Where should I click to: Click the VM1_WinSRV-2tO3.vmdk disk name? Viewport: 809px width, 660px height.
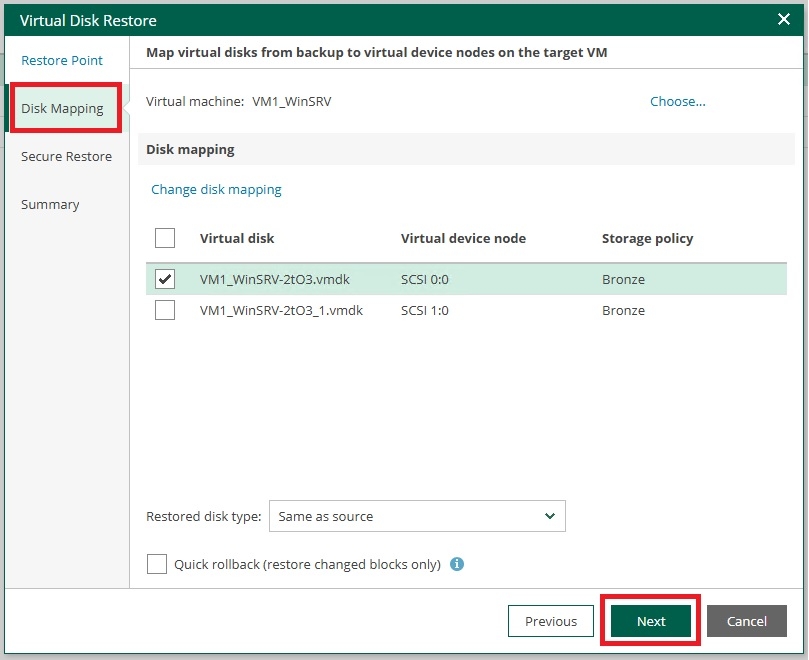[x=274, y=279]
